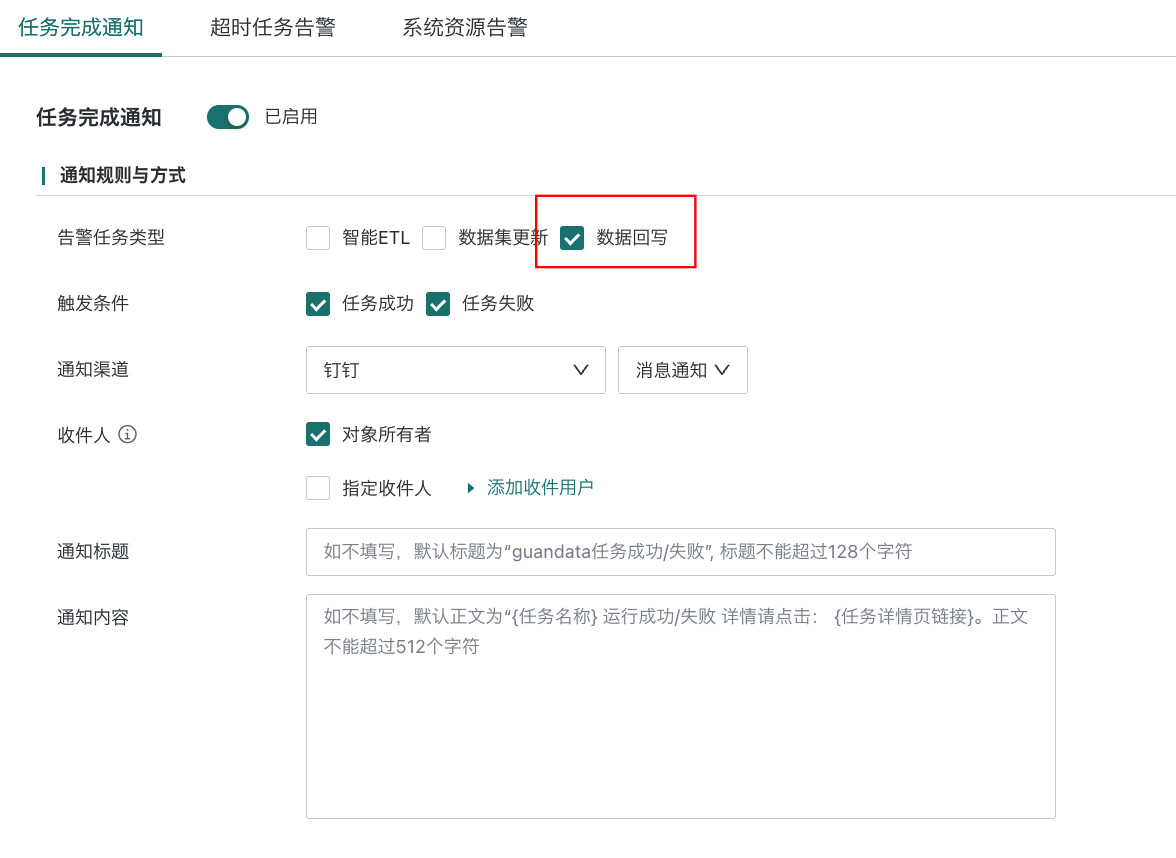Disable the 任务完成通知 toggle switch
Viewport: 1176px width, 858px height.
227,117
